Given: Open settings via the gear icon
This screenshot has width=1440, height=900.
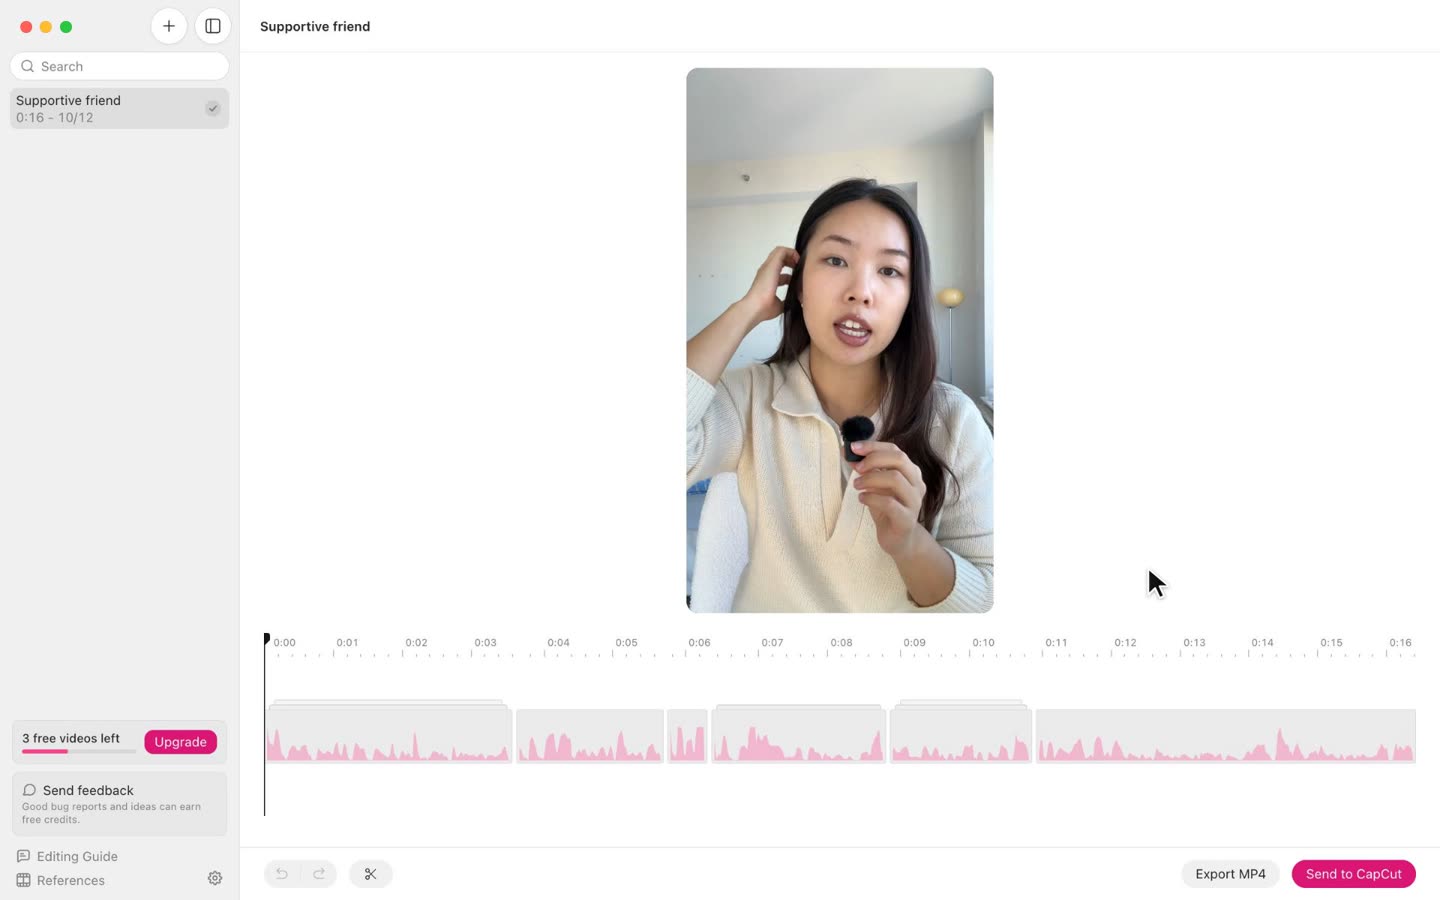Looking at the screenshot, I should [x=215, y=878].
